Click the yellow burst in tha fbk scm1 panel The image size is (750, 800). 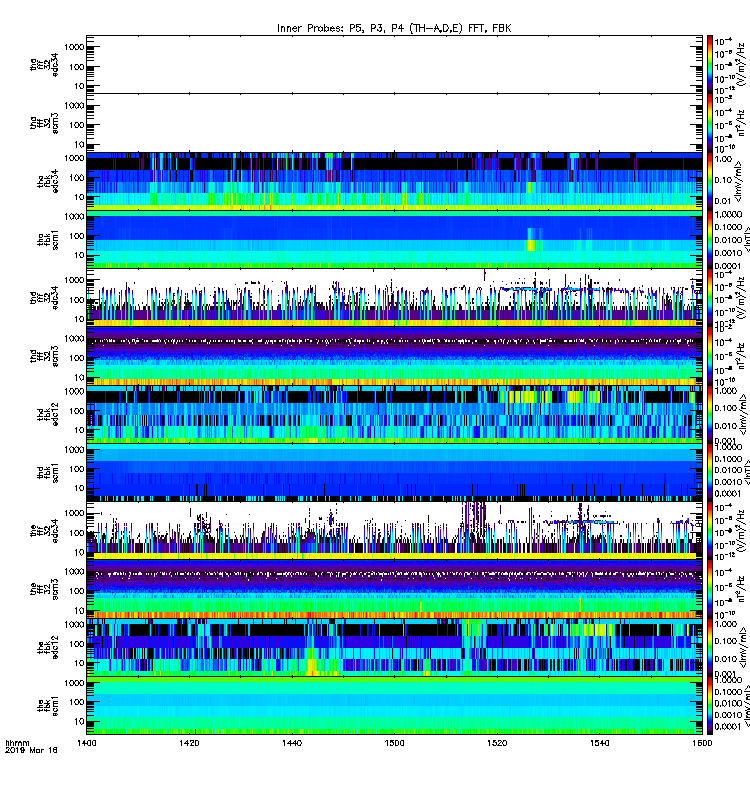pyautogui.click(x=533, y=245)
